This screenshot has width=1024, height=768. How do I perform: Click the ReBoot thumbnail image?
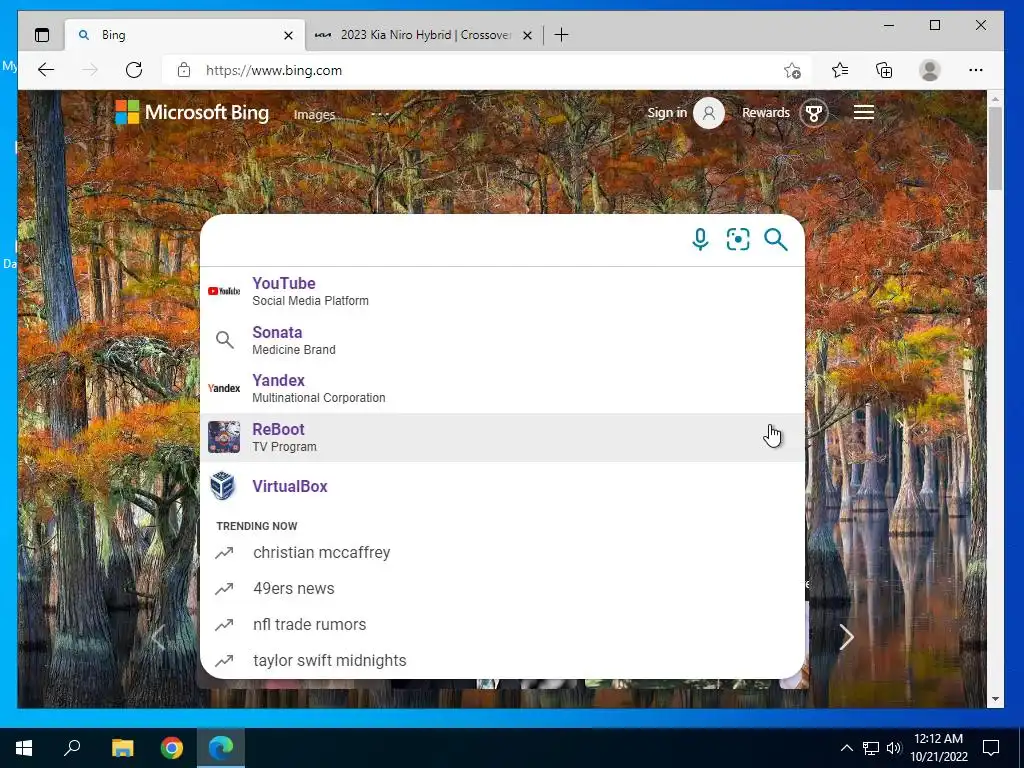pos(224,437)
